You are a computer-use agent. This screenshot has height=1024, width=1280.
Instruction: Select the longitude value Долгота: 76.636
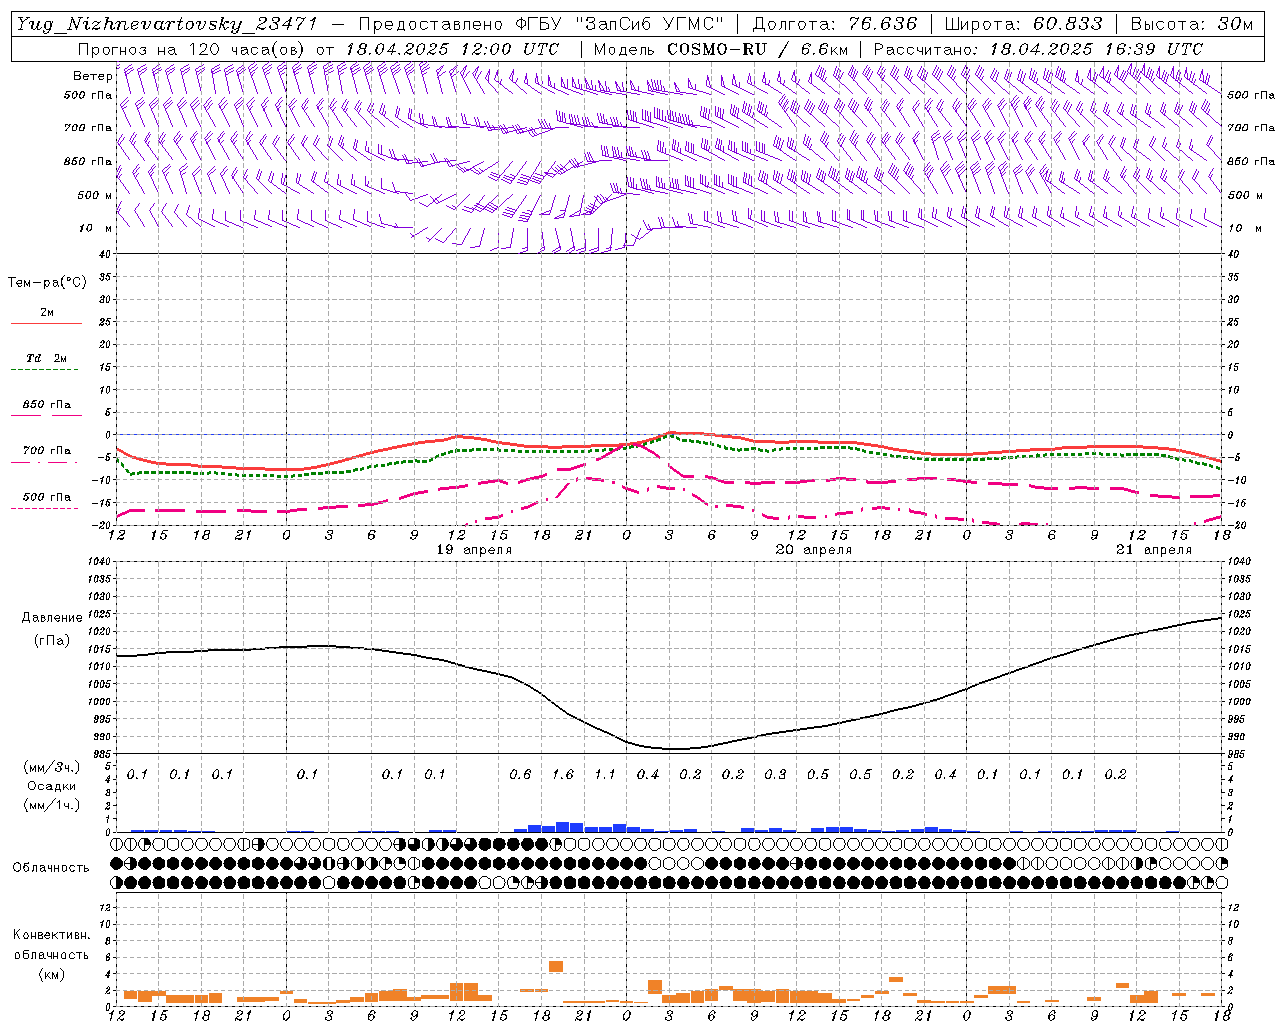835,24
